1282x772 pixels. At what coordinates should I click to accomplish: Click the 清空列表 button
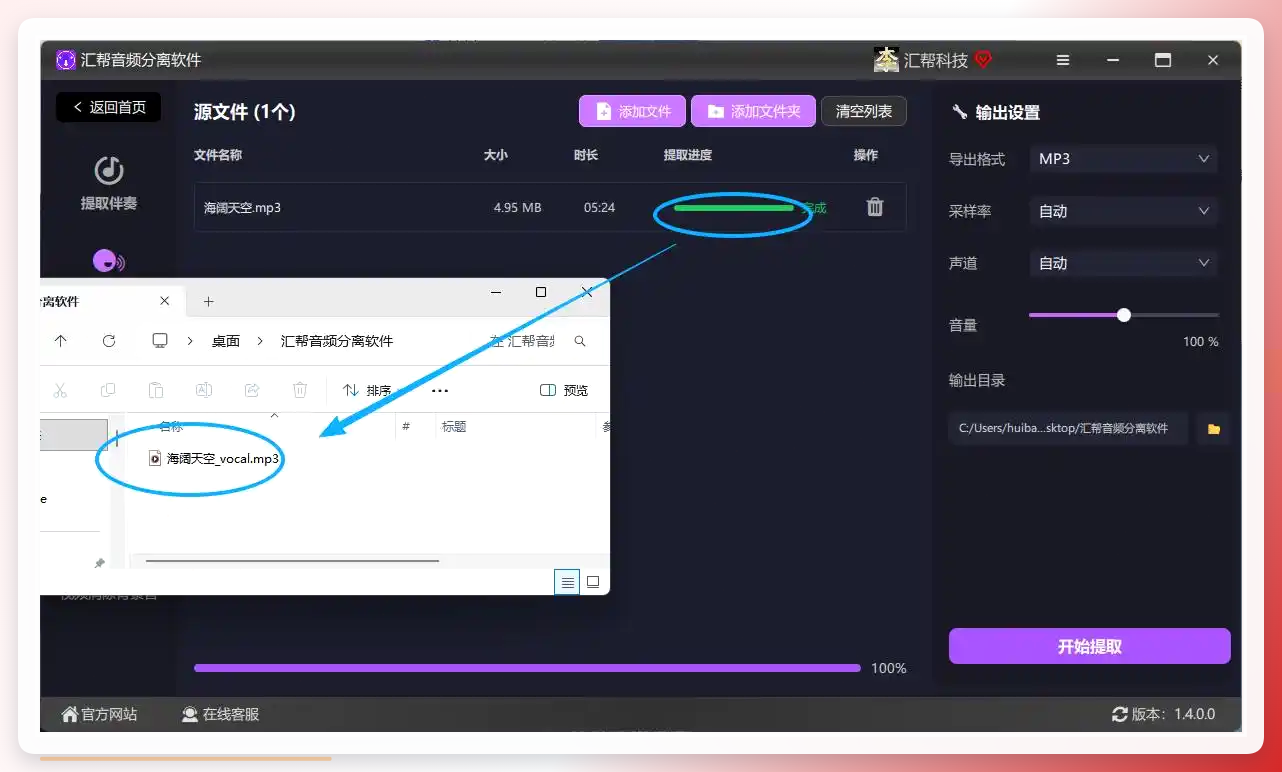click(x=864, y=111)
